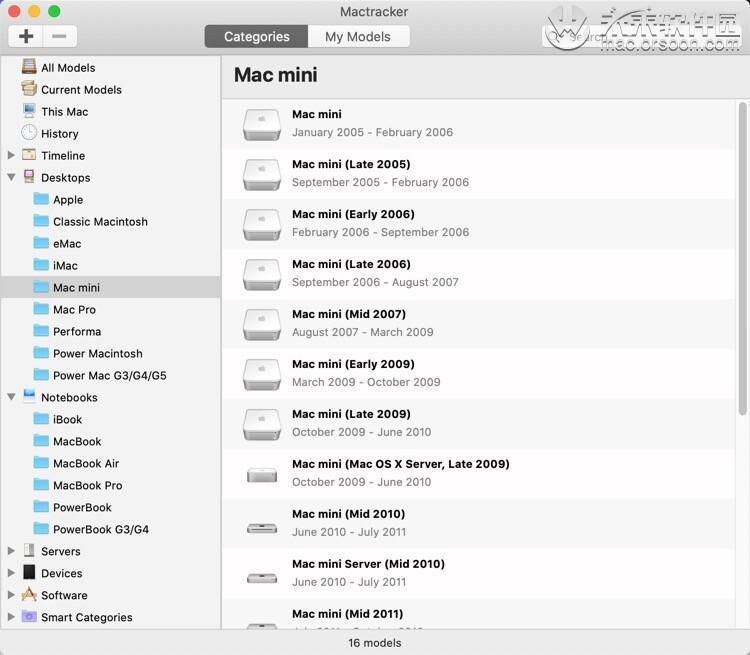
Task: Open This Mac from the sidebar
Action: coord(29,112)
